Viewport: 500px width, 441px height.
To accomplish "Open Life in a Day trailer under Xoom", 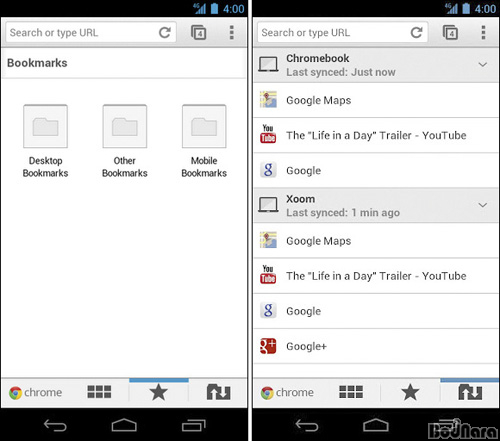I will point(376,276).
